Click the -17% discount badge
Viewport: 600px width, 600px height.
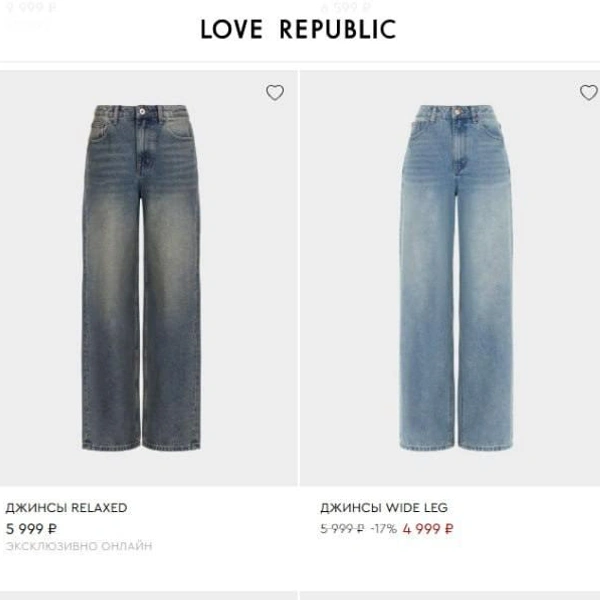tap(383, 529)
